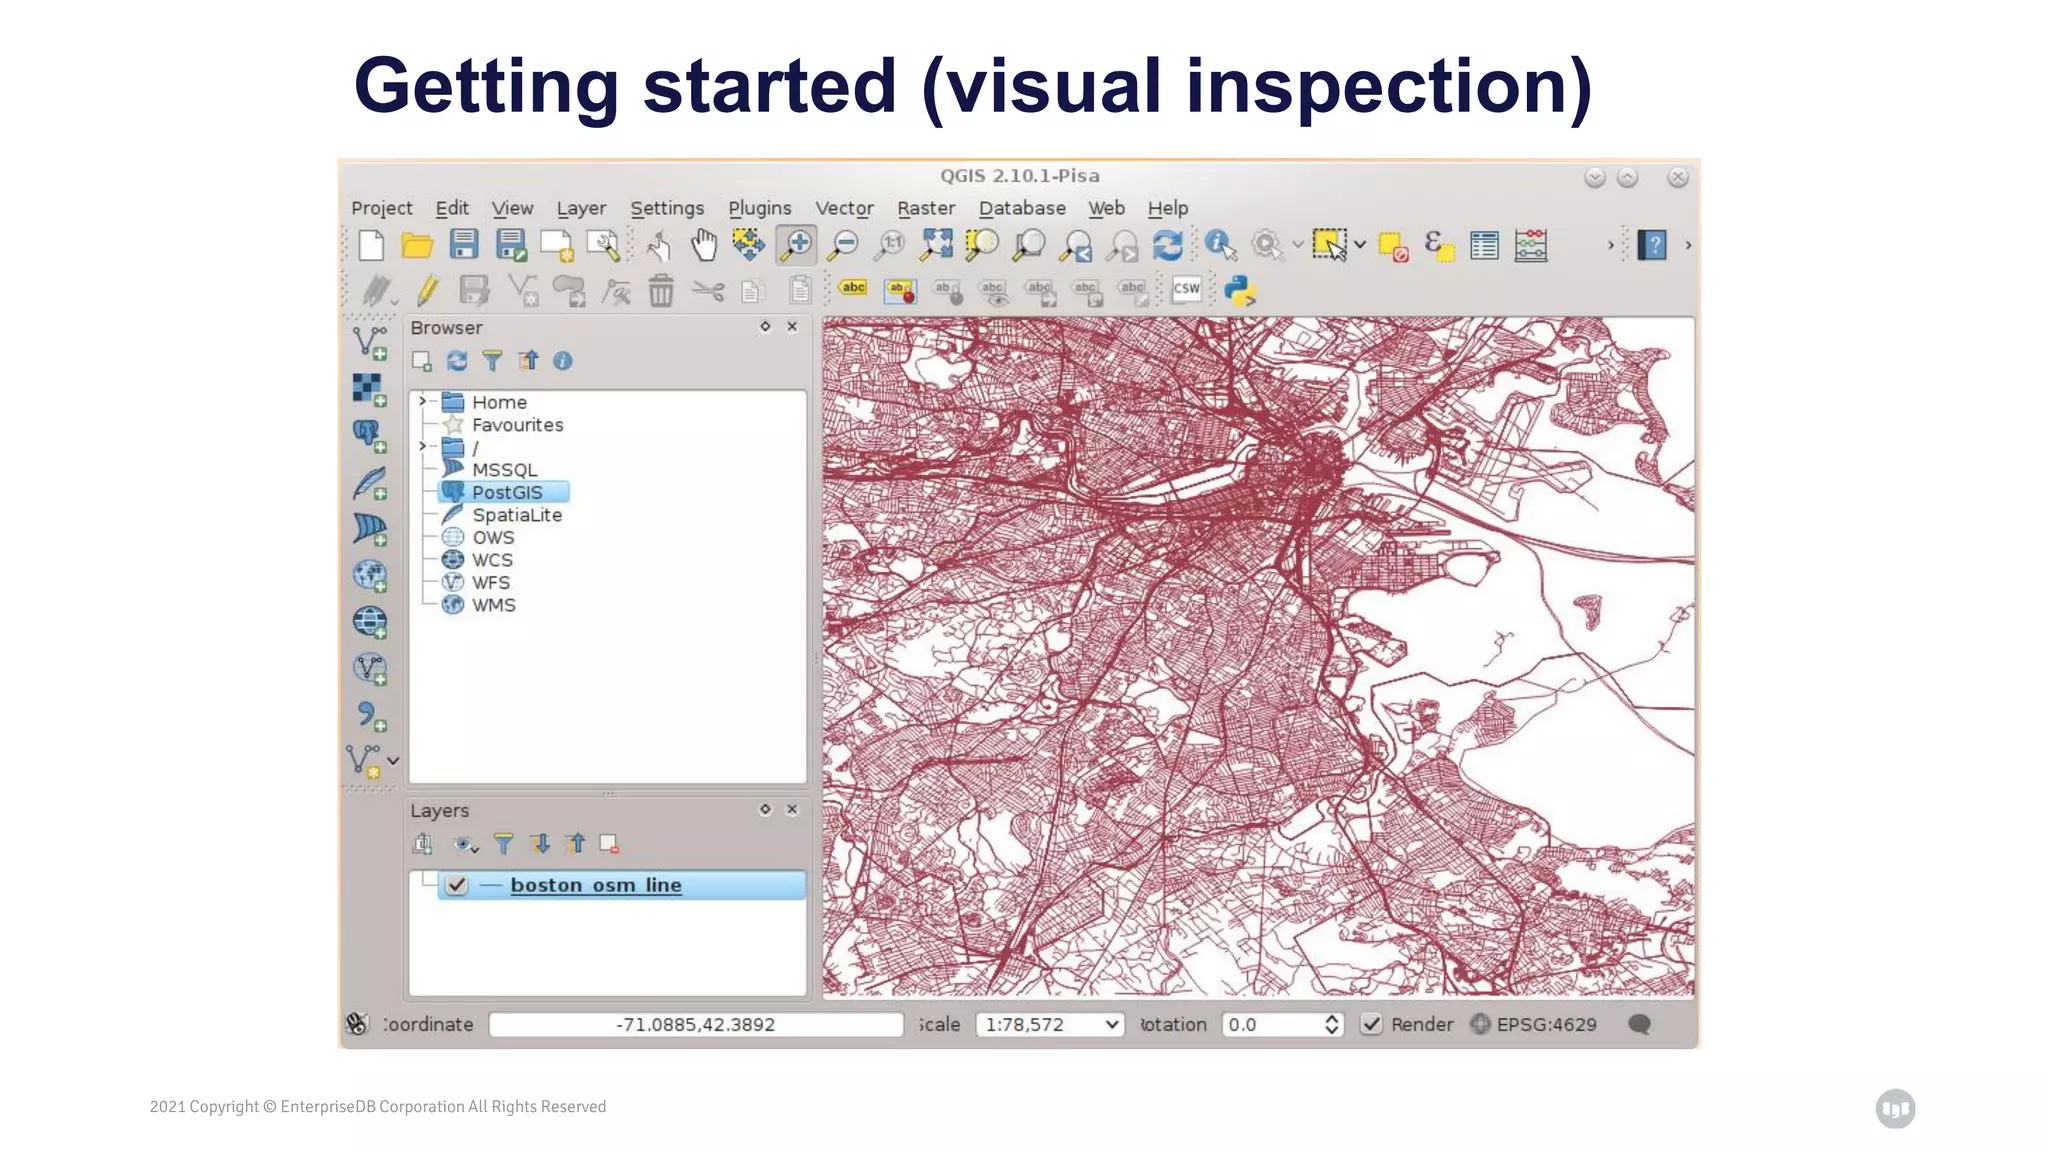Select WMS in the Browser tree
Image resolution: width=2048 pixels, height=1152 pixels.
click(494, 605)
